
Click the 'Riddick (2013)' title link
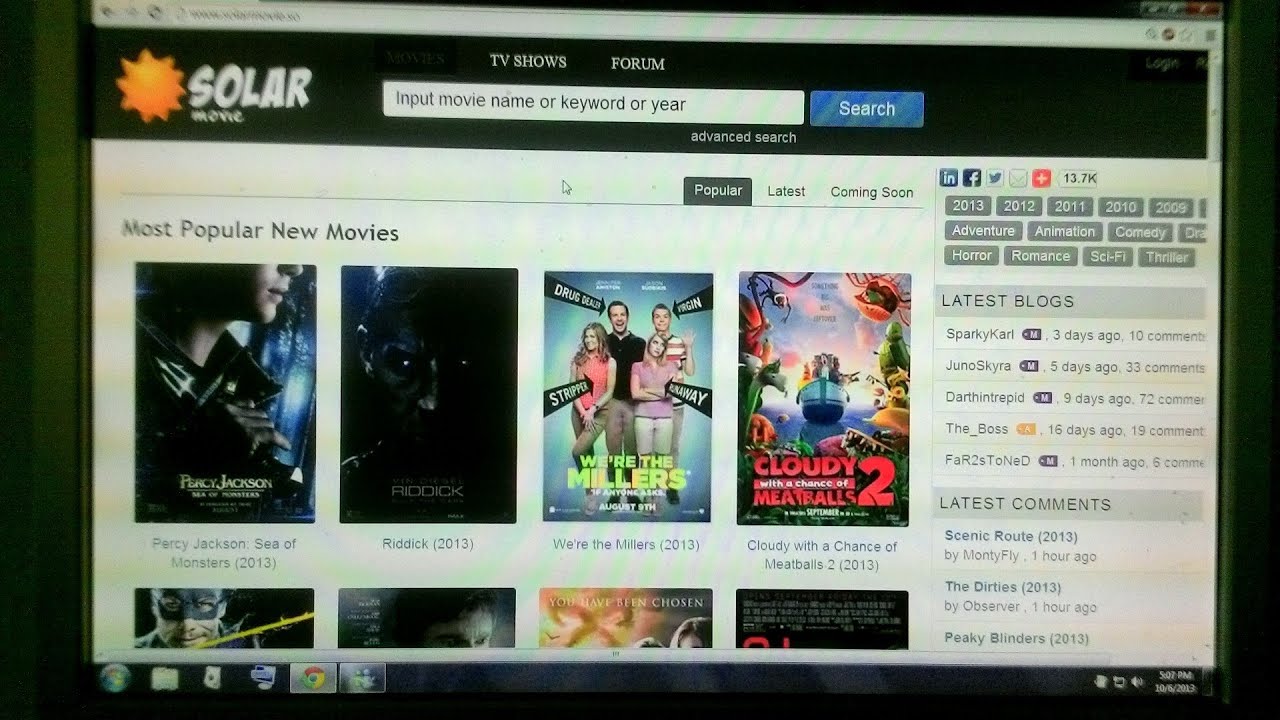tap(428, 544)
